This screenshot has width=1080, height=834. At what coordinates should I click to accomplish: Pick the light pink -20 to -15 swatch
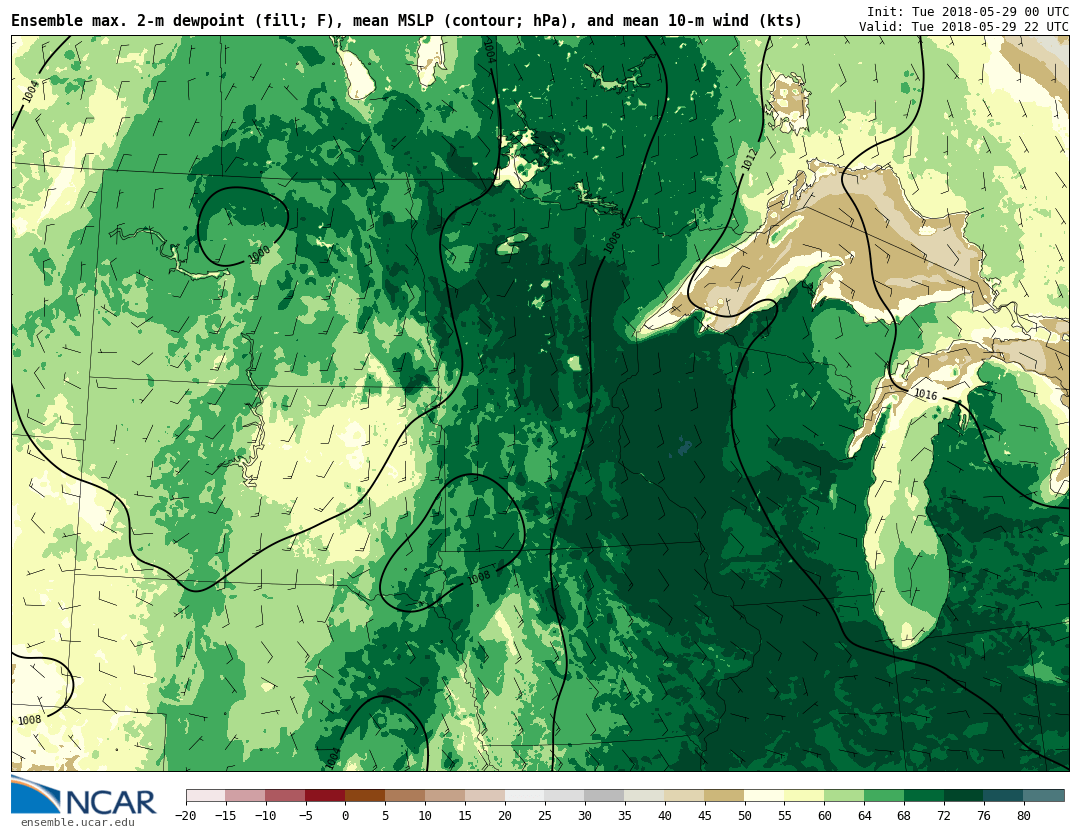click(x=205, y=796)
